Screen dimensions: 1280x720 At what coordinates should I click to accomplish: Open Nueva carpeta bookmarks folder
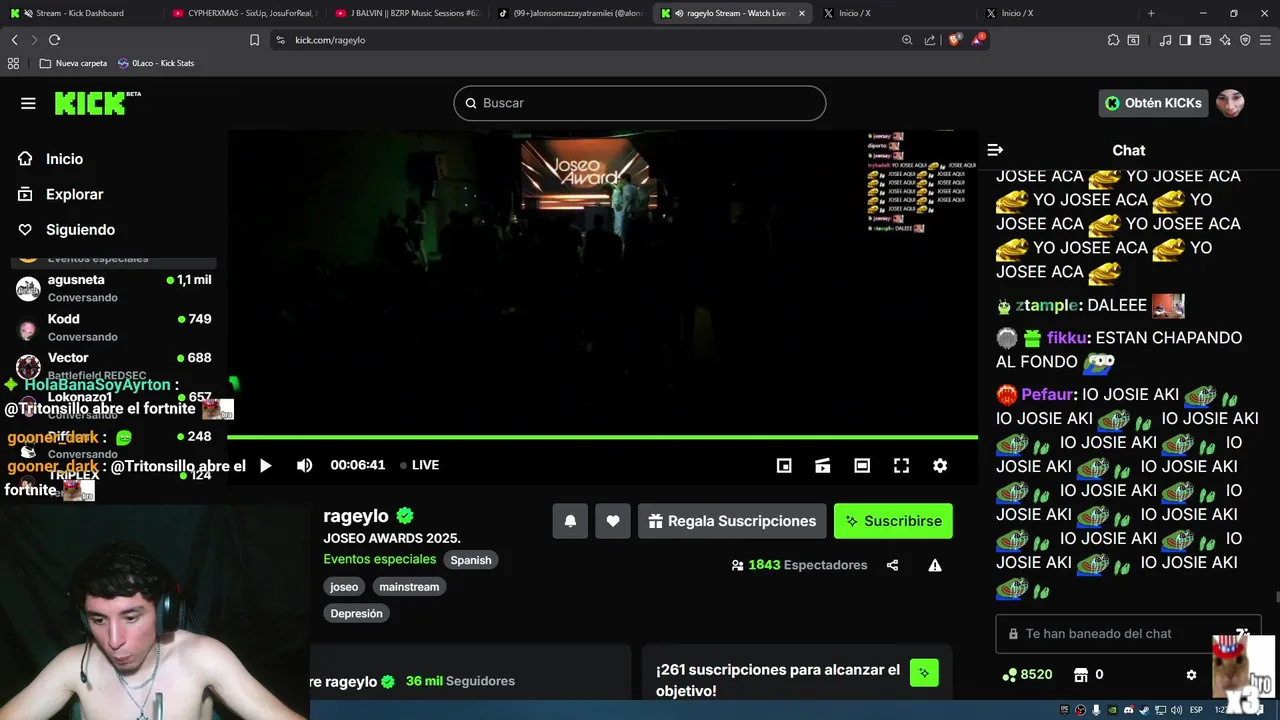pyautogui.click(x=73, y=63)
